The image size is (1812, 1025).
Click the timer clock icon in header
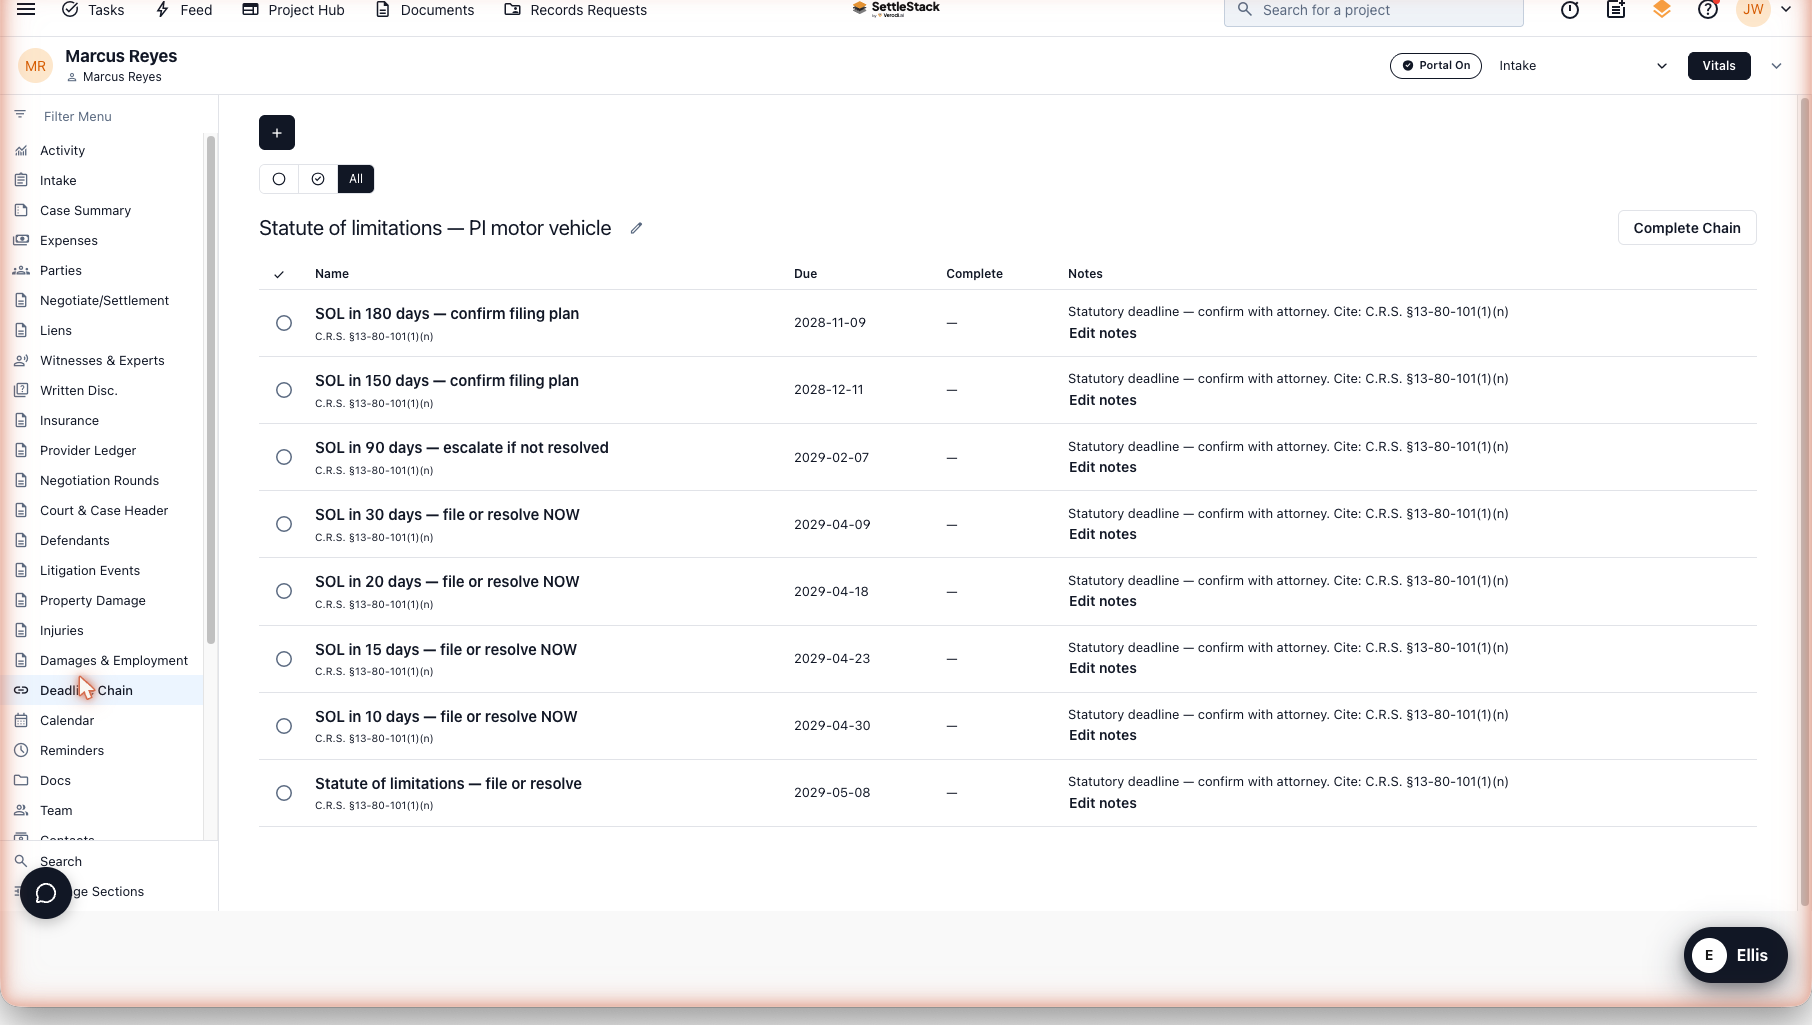pos(1570,10)
